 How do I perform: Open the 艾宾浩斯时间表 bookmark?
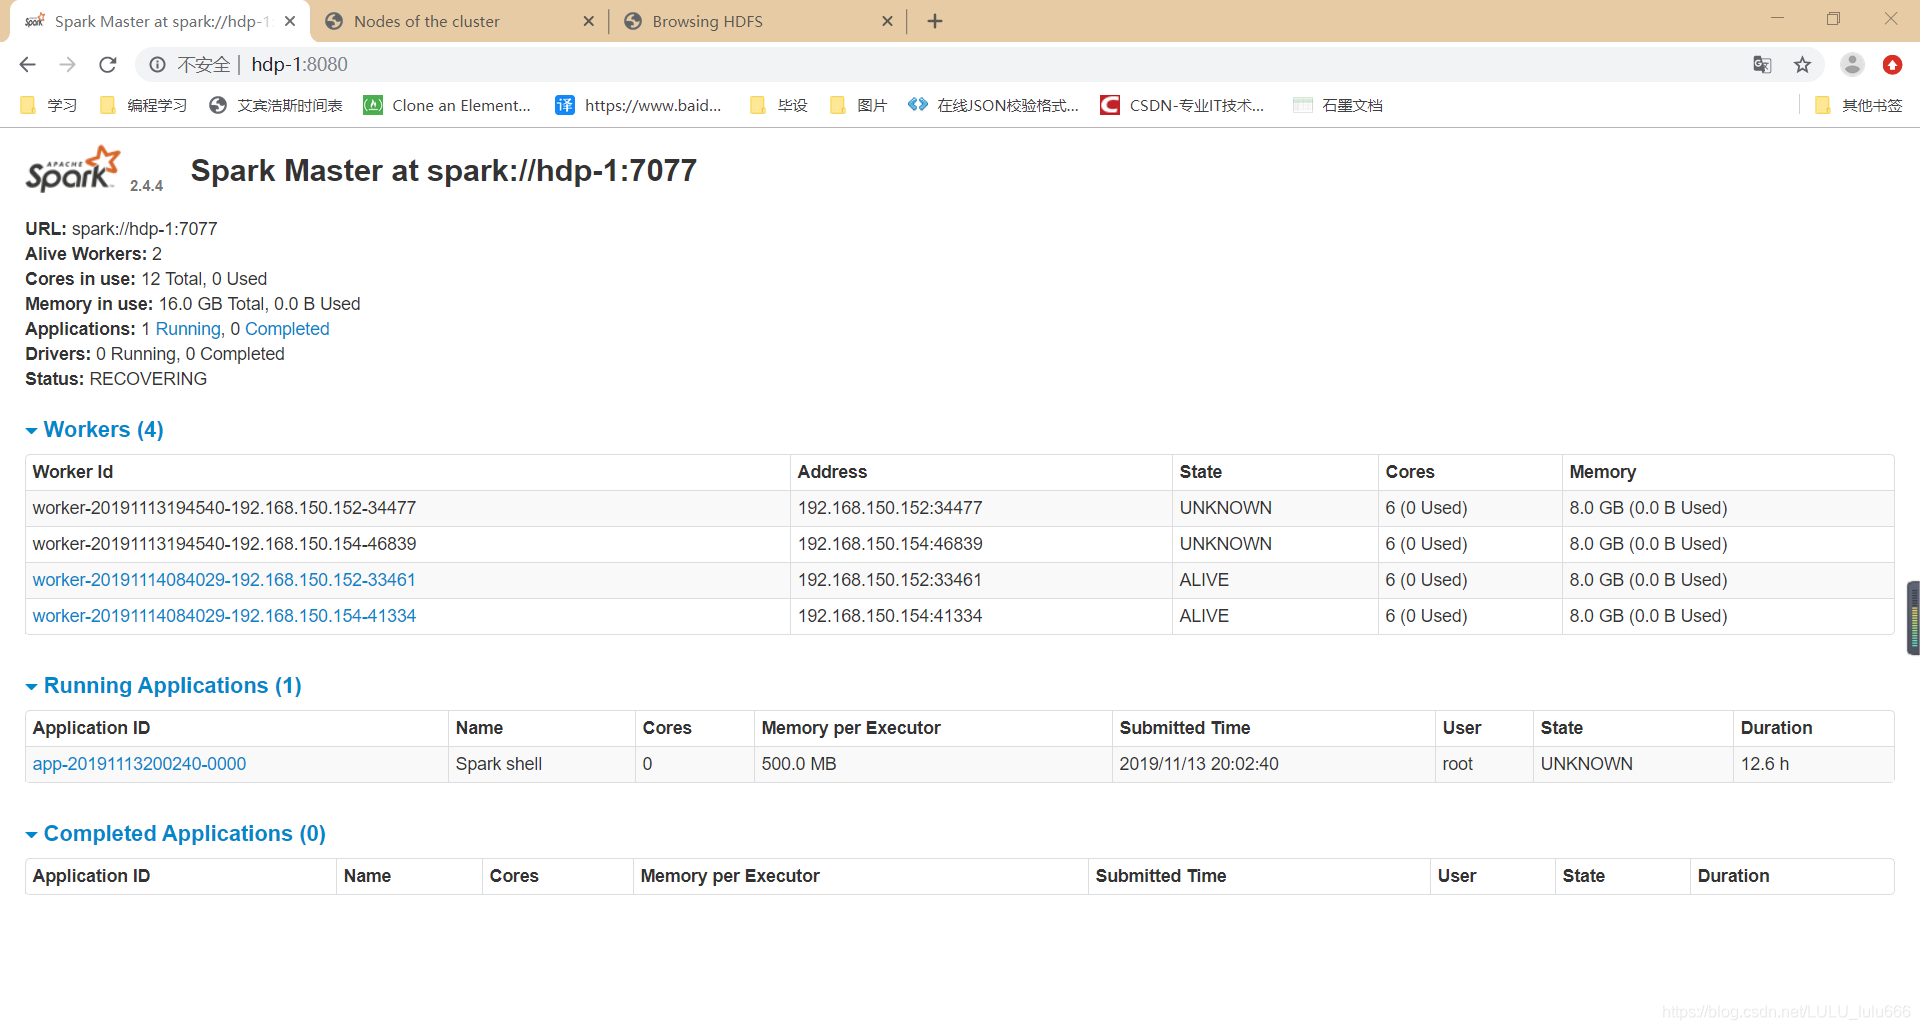[275, 105]
